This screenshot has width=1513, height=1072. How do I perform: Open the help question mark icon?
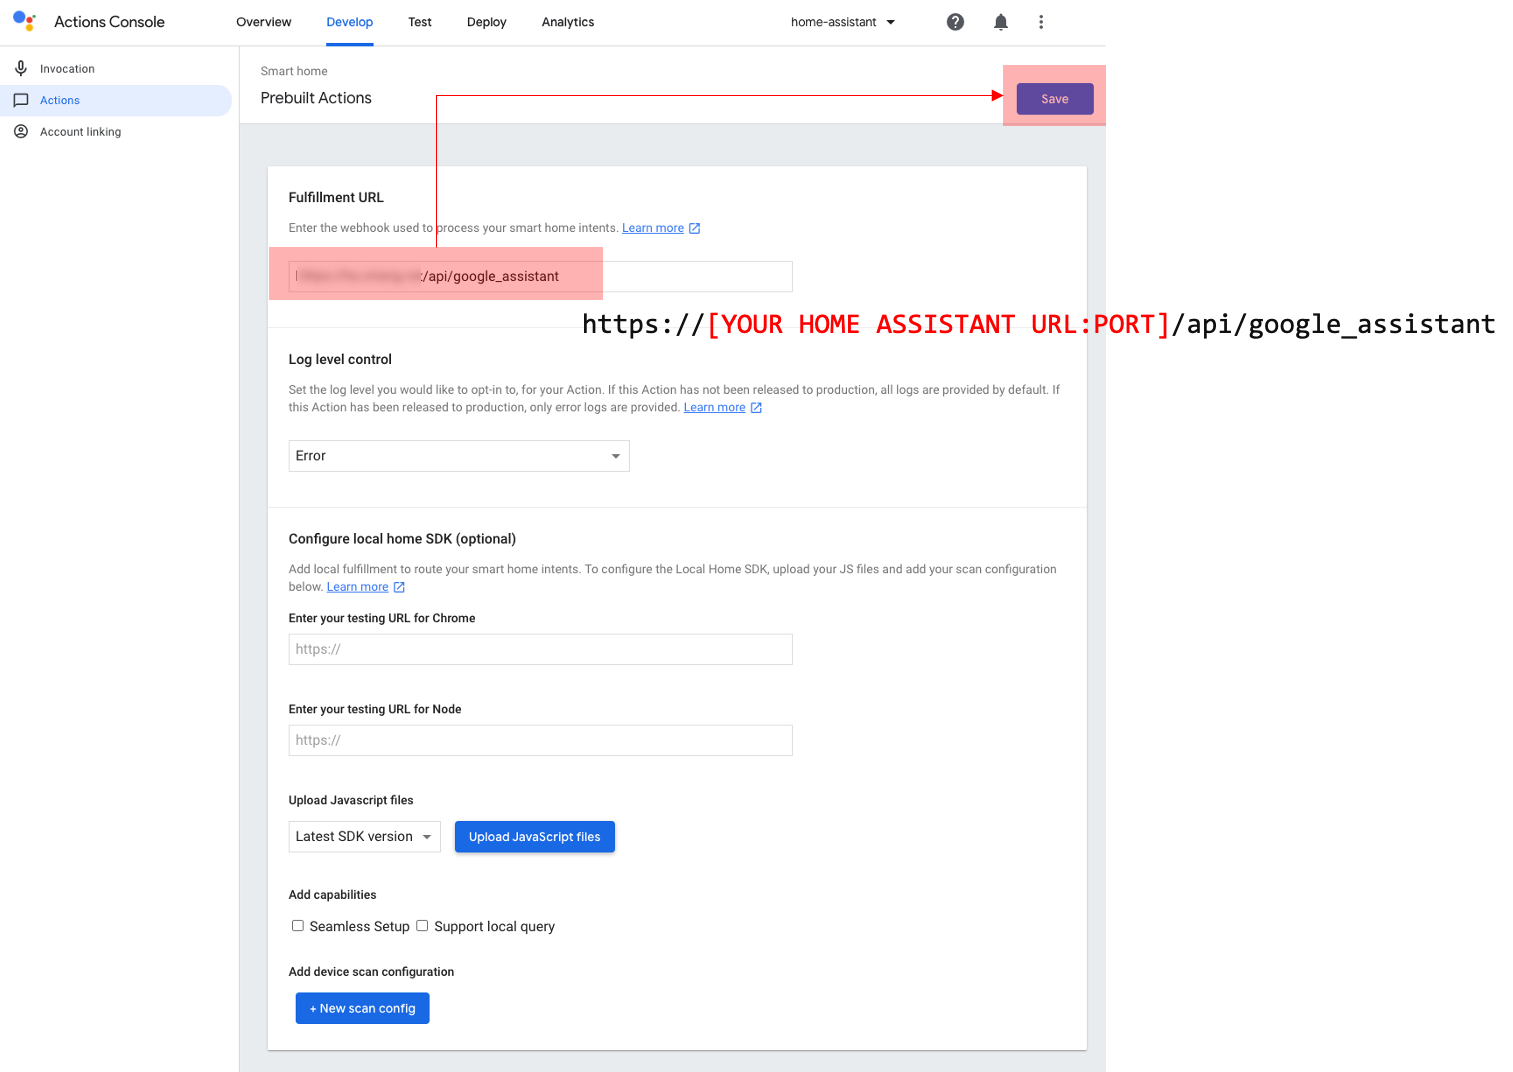coord(955,22)
